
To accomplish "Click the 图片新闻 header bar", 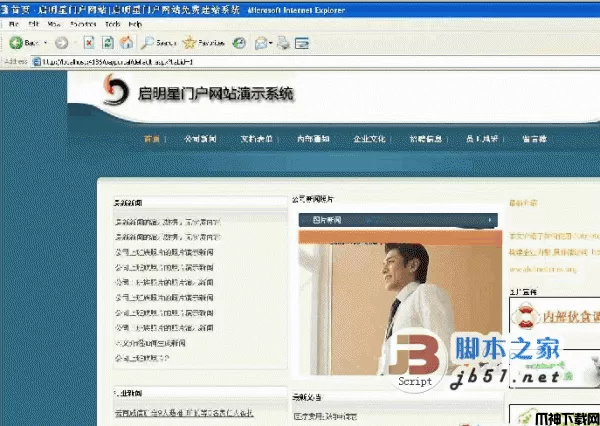I will [x=398, y=220].
